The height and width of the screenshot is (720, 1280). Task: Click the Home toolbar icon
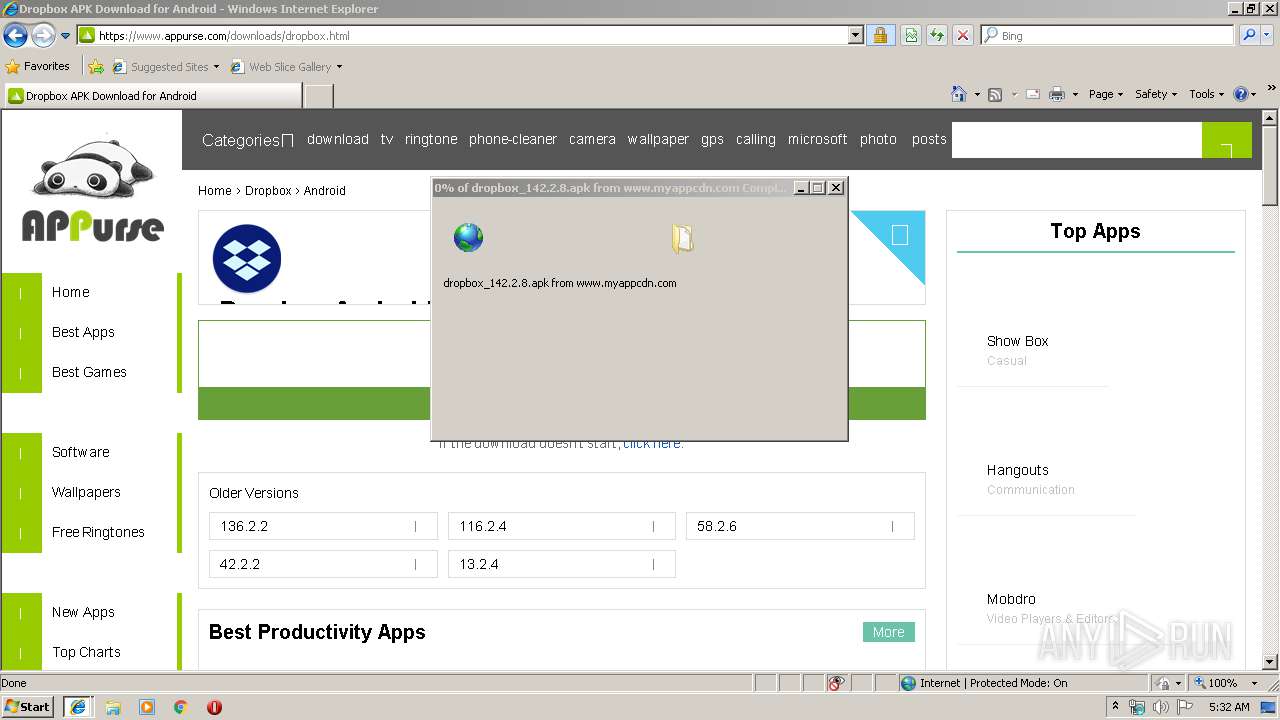click(958, 94)
